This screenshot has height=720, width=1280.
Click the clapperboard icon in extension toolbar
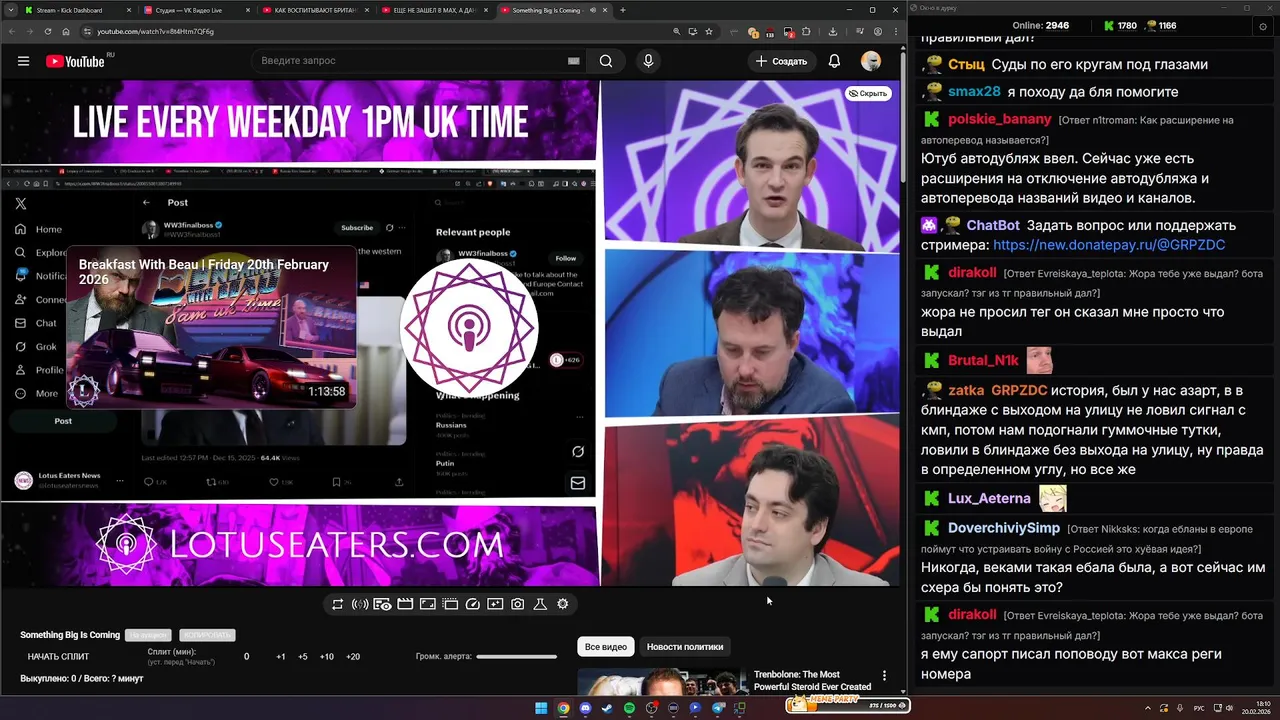[x=405, y=604]
